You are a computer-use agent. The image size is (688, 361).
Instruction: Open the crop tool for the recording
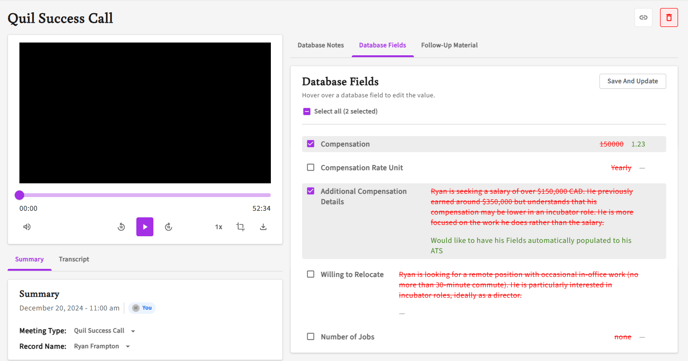240,227
